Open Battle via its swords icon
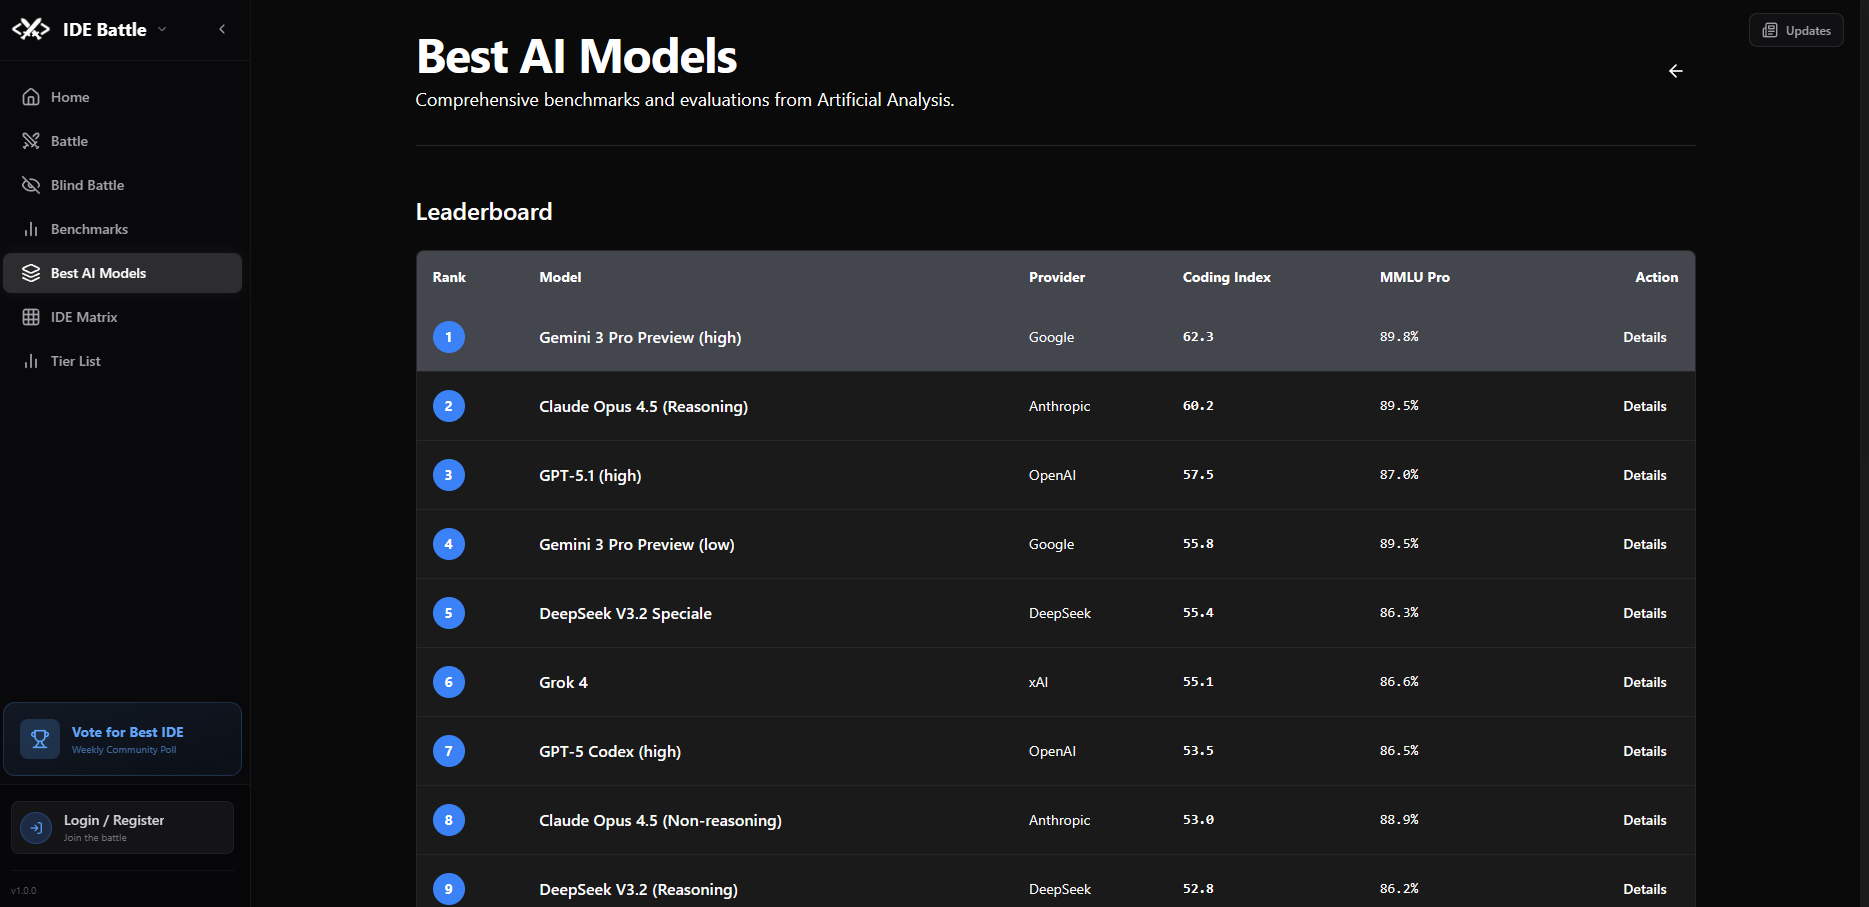 [x=32, y=140]
